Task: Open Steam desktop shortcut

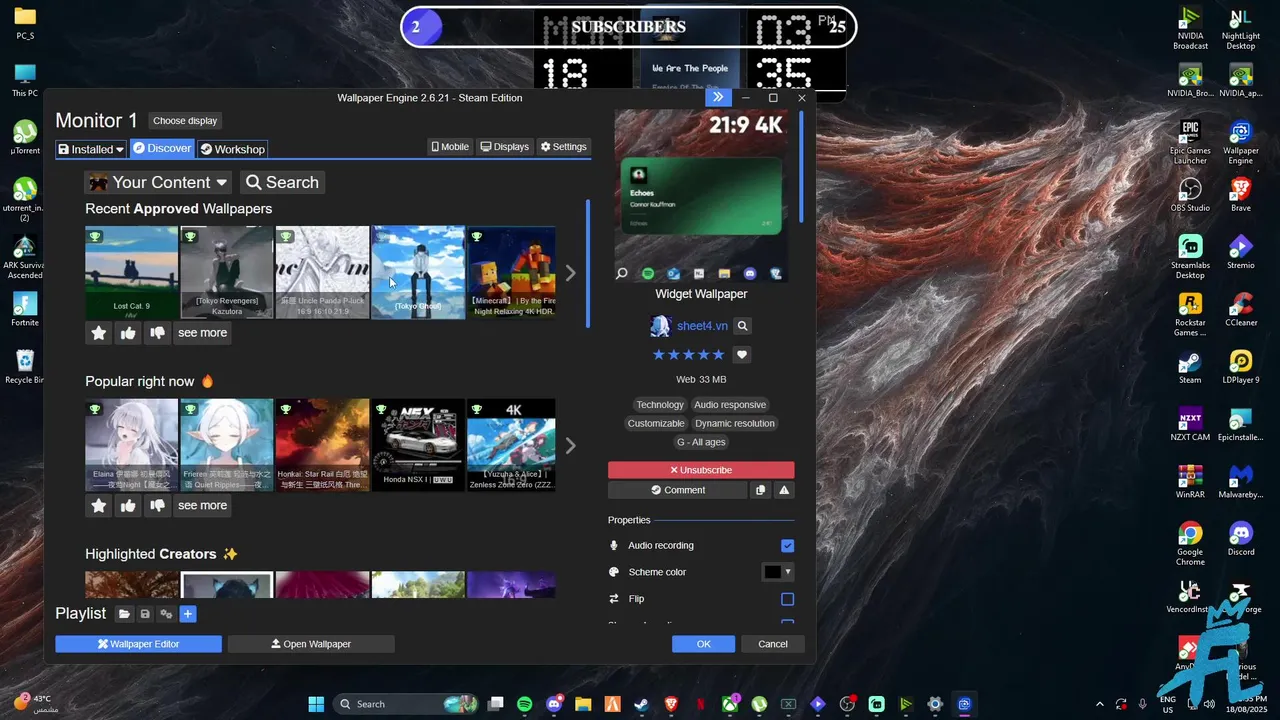Action: click(1190, 367)
